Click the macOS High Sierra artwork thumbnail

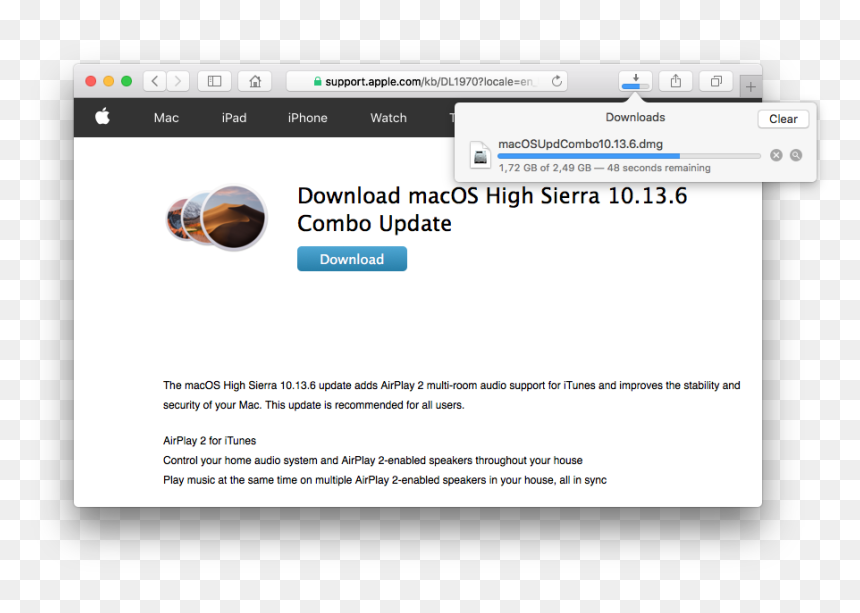click(x=217, y=217)
